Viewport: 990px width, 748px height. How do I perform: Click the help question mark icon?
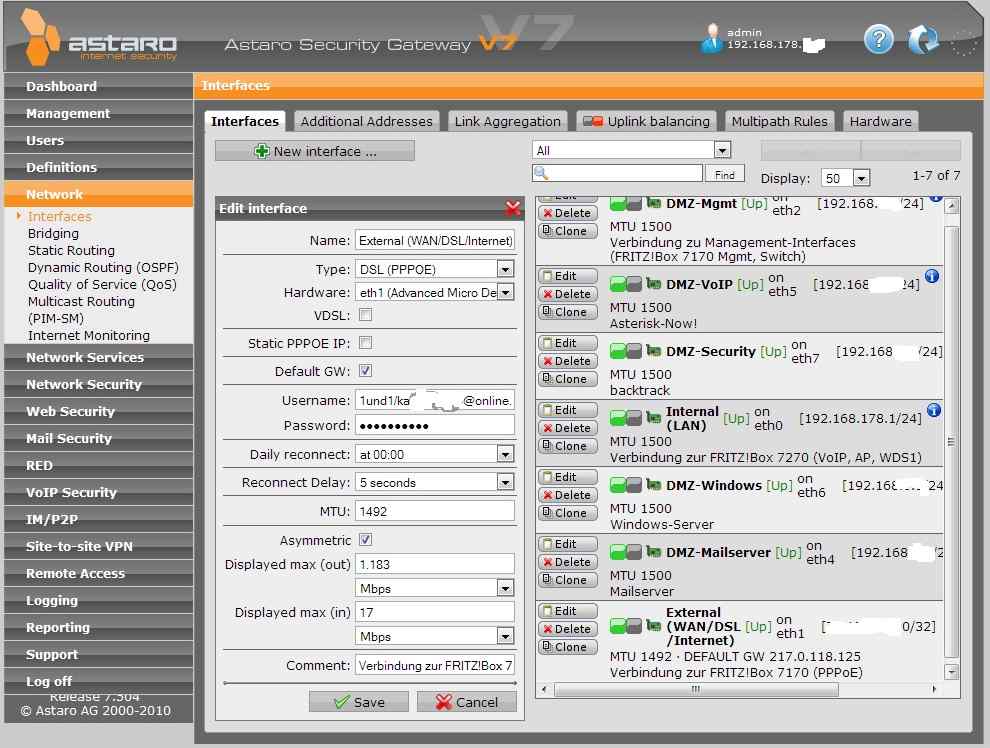(878, 40)
